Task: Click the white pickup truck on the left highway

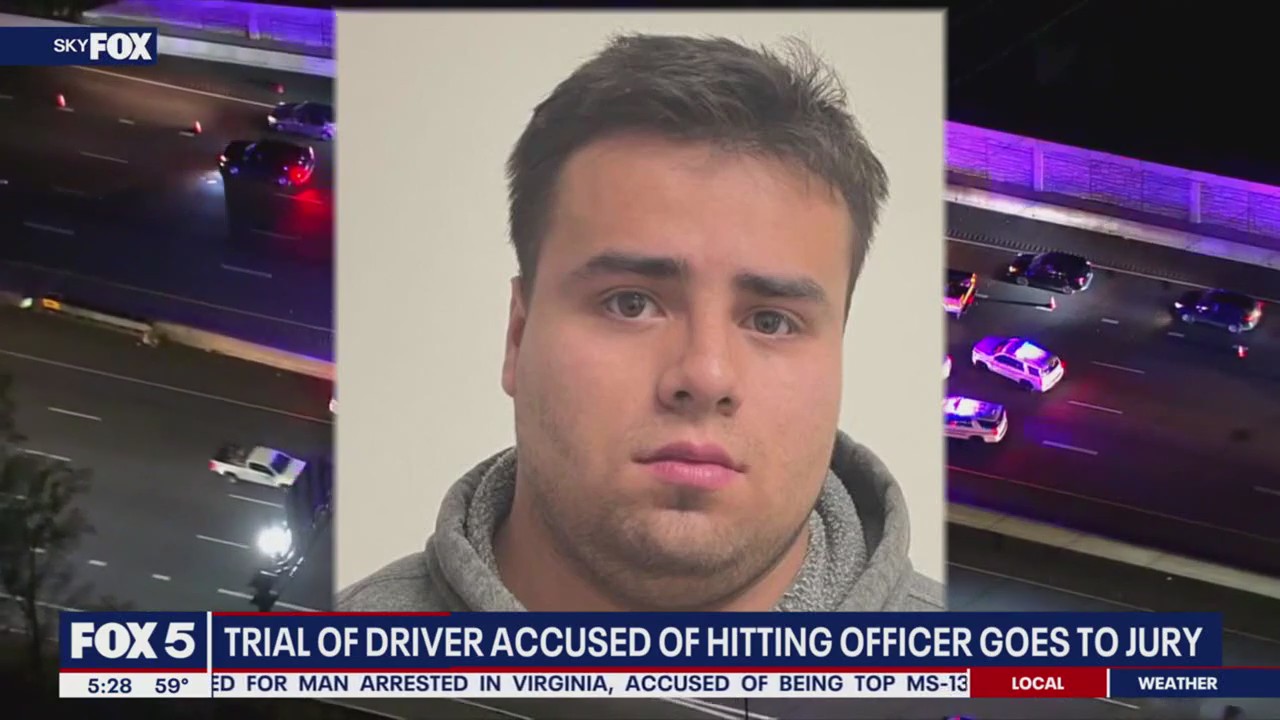Action: click(257, 465)
